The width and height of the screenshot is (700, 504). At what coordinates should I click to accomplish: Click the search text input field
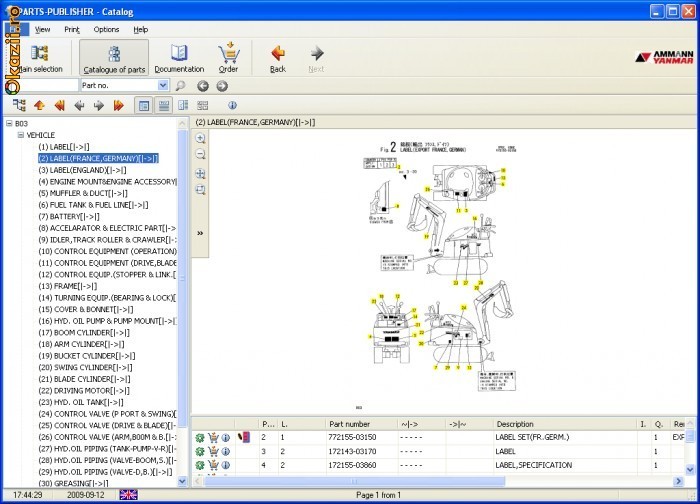click(x=48, y=85)
